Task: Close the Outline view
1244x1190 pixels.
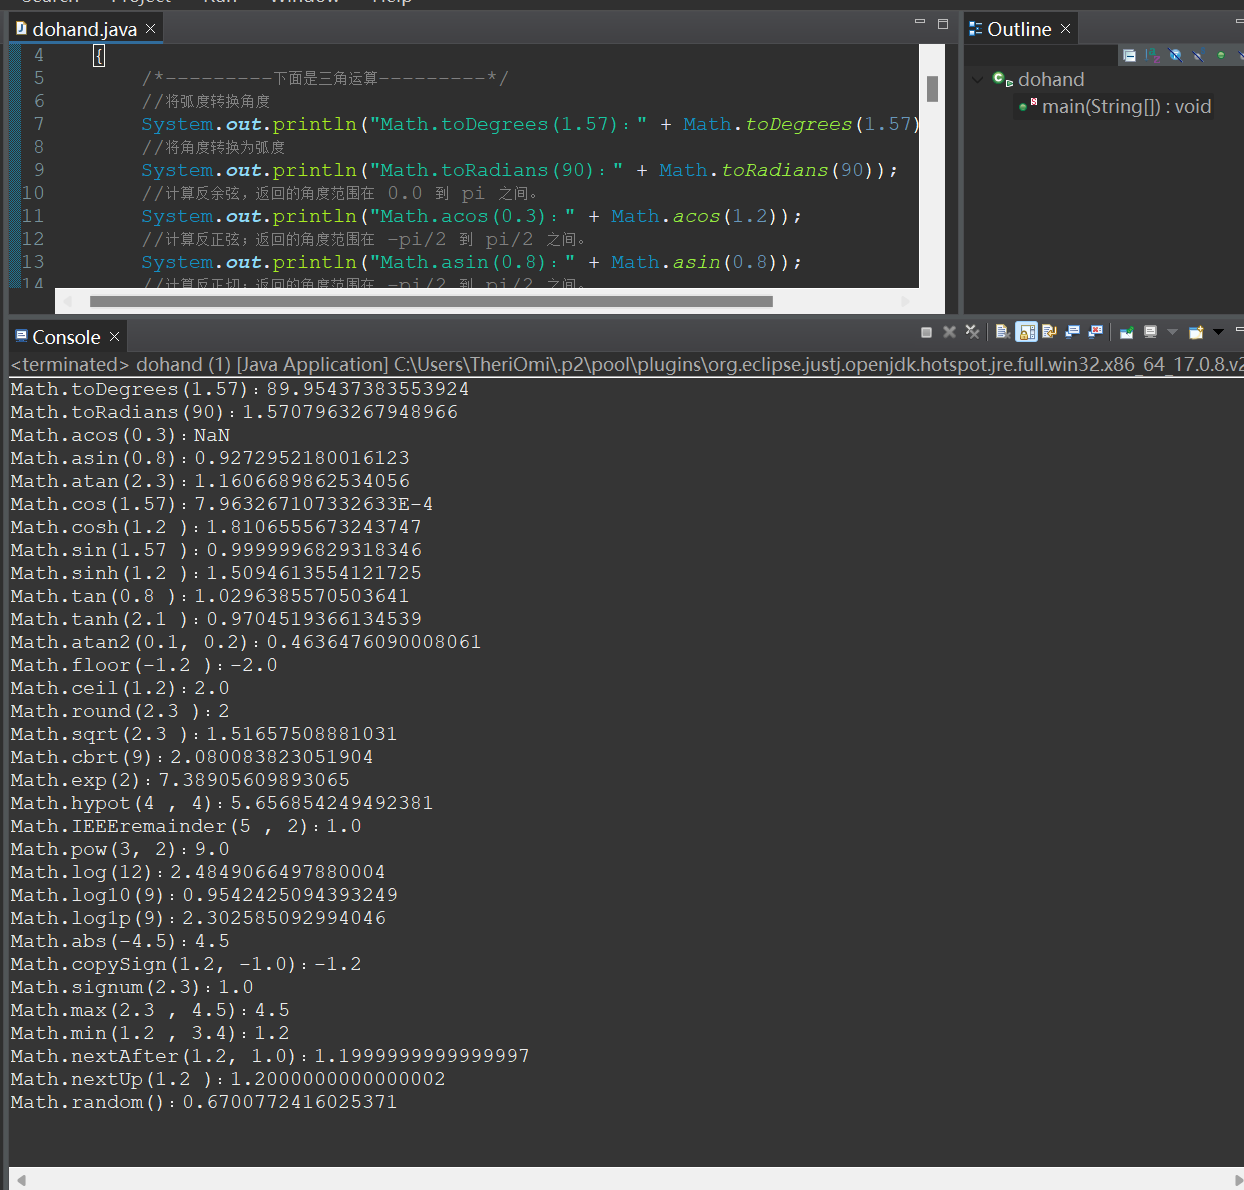Action: (x=1065, y=29)
